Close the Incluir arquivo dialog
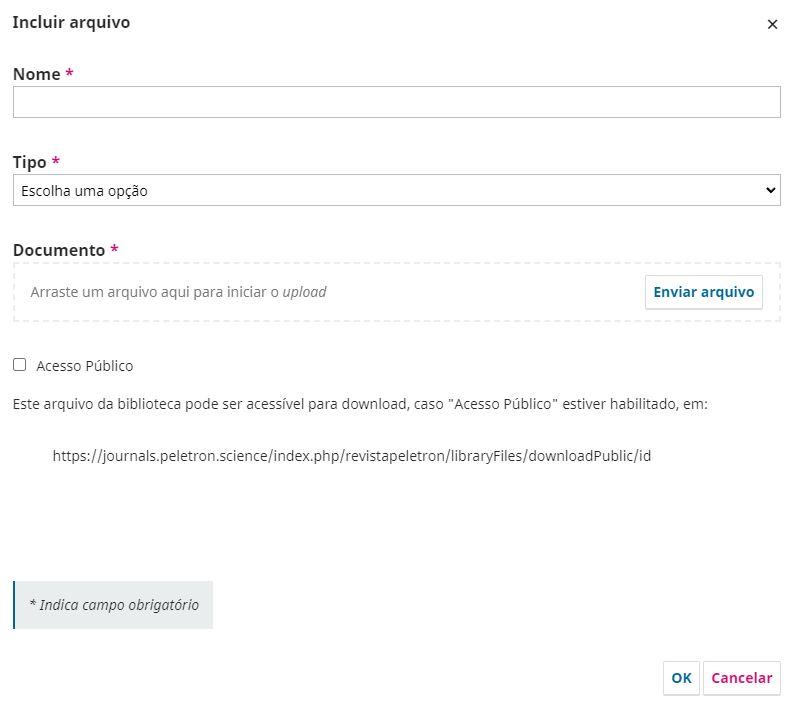 tap(772, 25)
